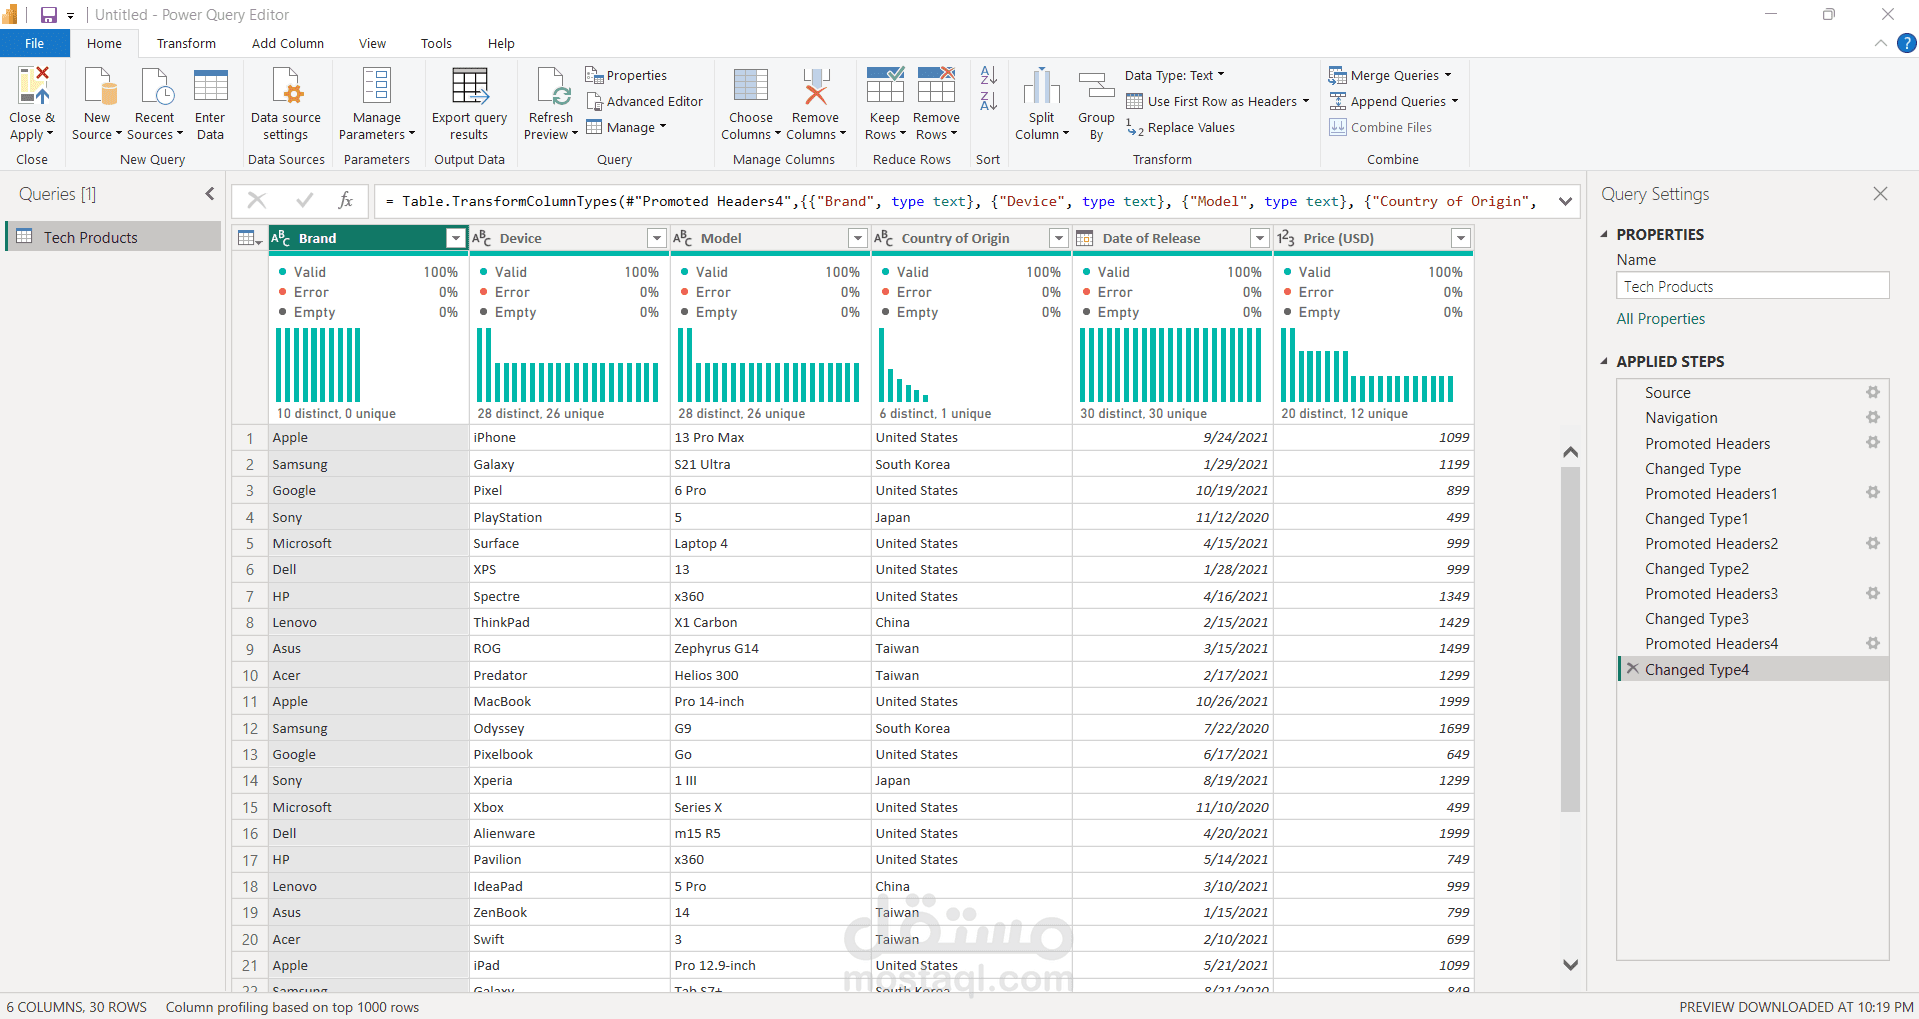Open the Source step settings gear
The image size is (1919, 1019).
(1873, 392)
